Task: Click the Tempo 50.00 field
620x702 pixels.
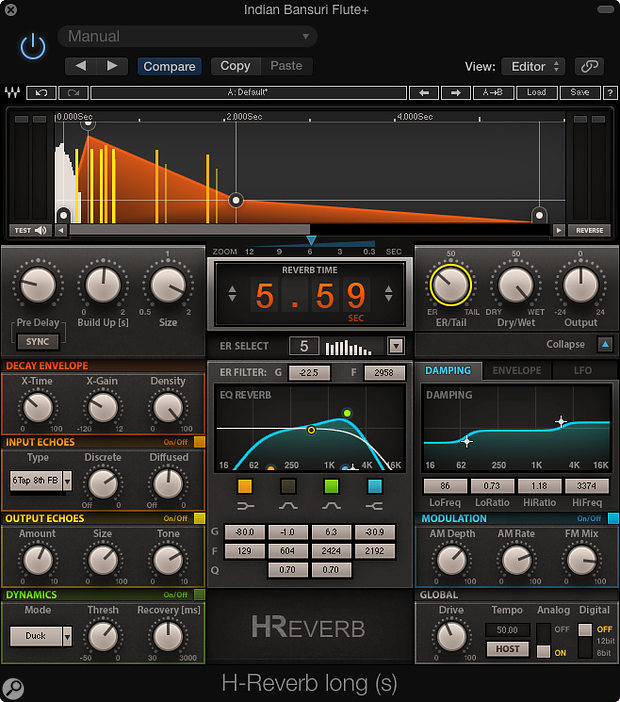Action: tap(507, 630)
